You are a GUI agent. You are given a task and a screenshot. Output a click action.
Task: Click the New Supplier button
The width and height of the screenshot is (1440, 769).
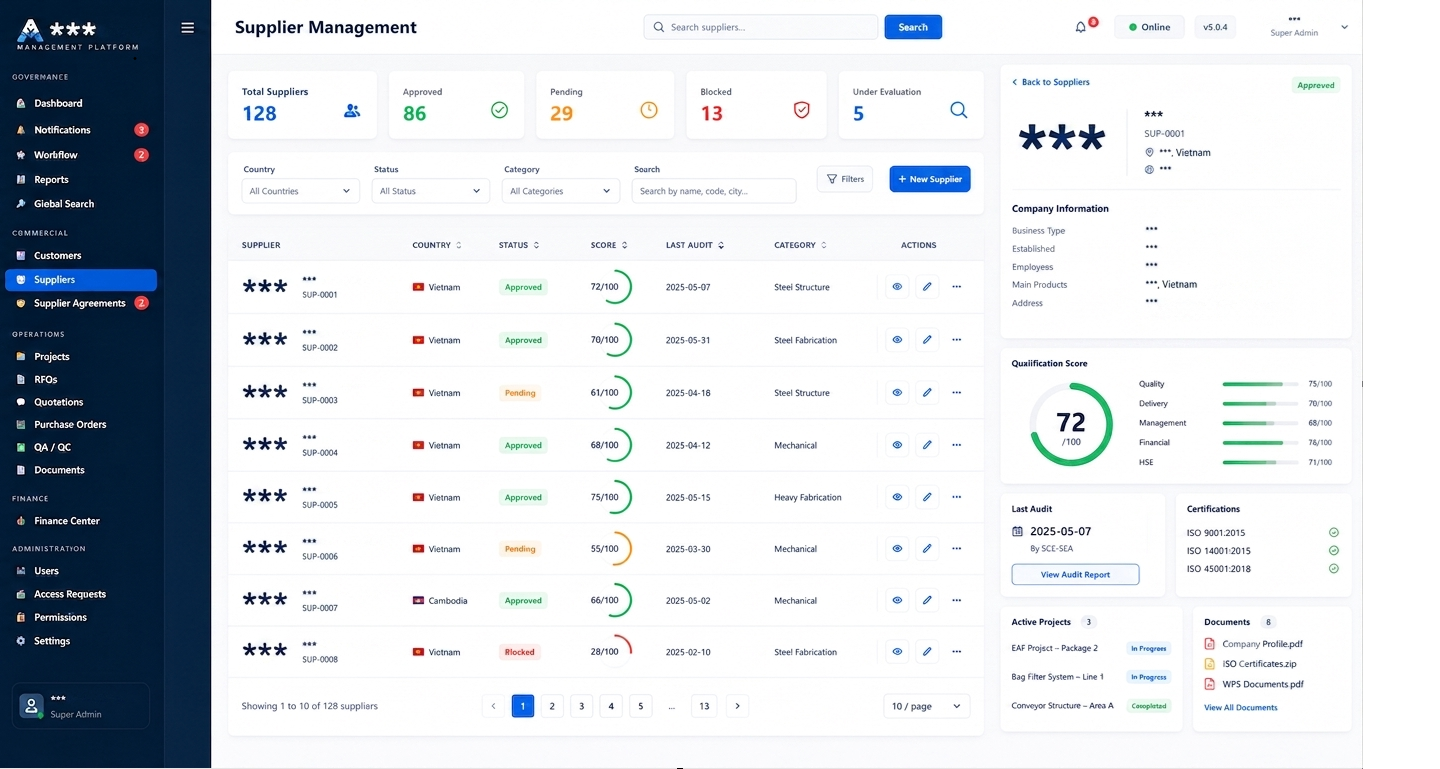(x=930, y=179)
